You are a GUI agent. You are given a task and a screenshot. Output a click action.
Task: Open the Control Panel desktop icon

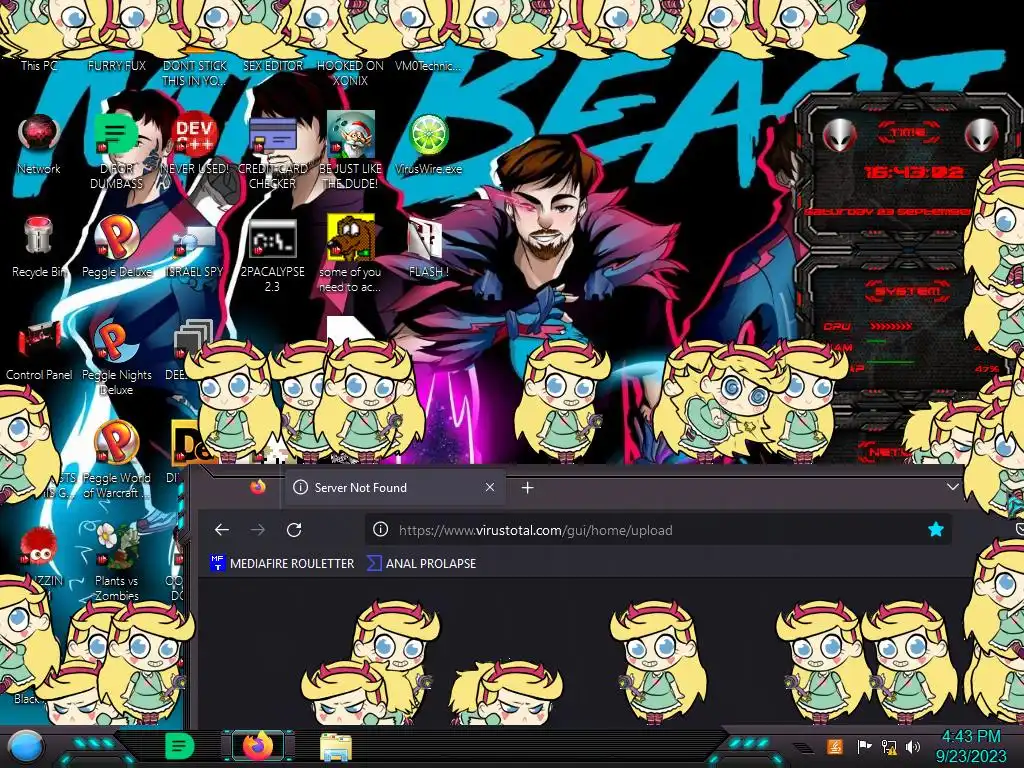[39, 350]
